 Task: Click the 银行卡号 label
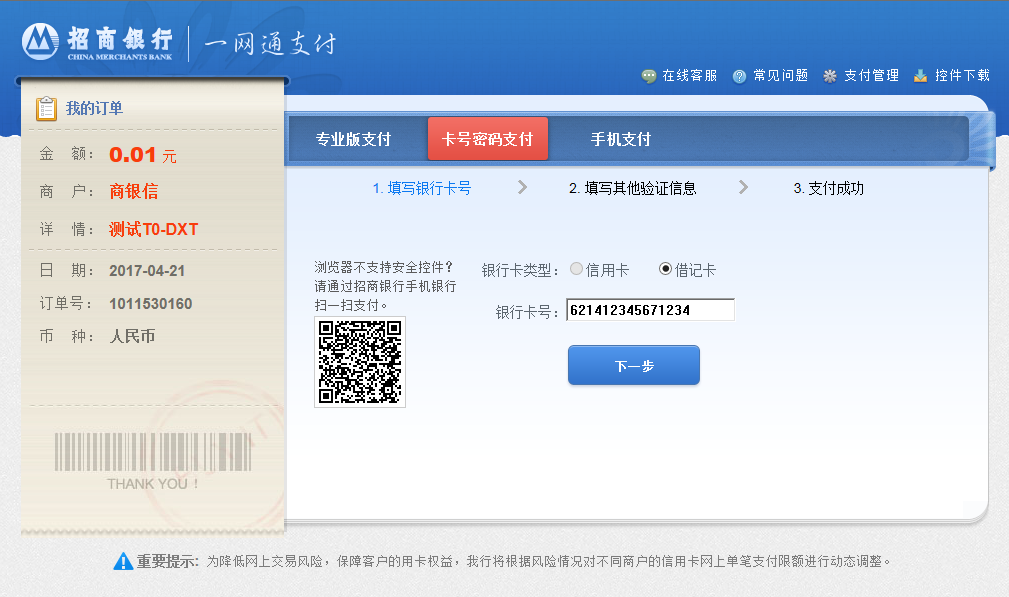(526, 312)
